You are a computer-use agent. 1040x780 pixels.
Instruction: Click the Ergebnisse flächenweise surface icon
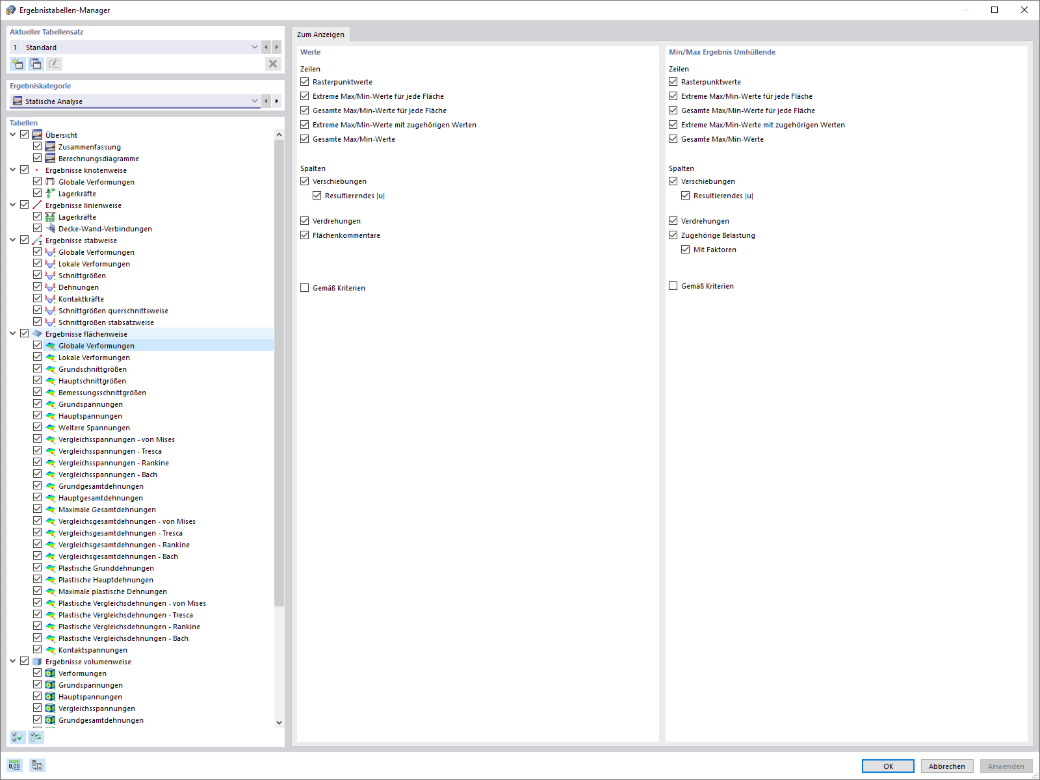point(37,334)
